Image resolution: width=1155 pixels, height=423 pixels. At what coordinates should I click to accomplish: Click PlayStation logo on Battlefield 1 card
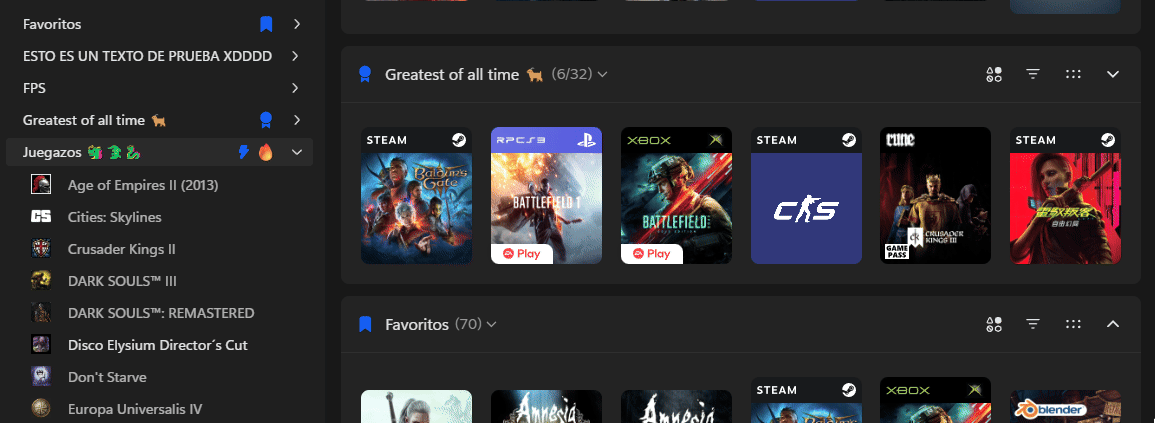click(x=586, y=140)
